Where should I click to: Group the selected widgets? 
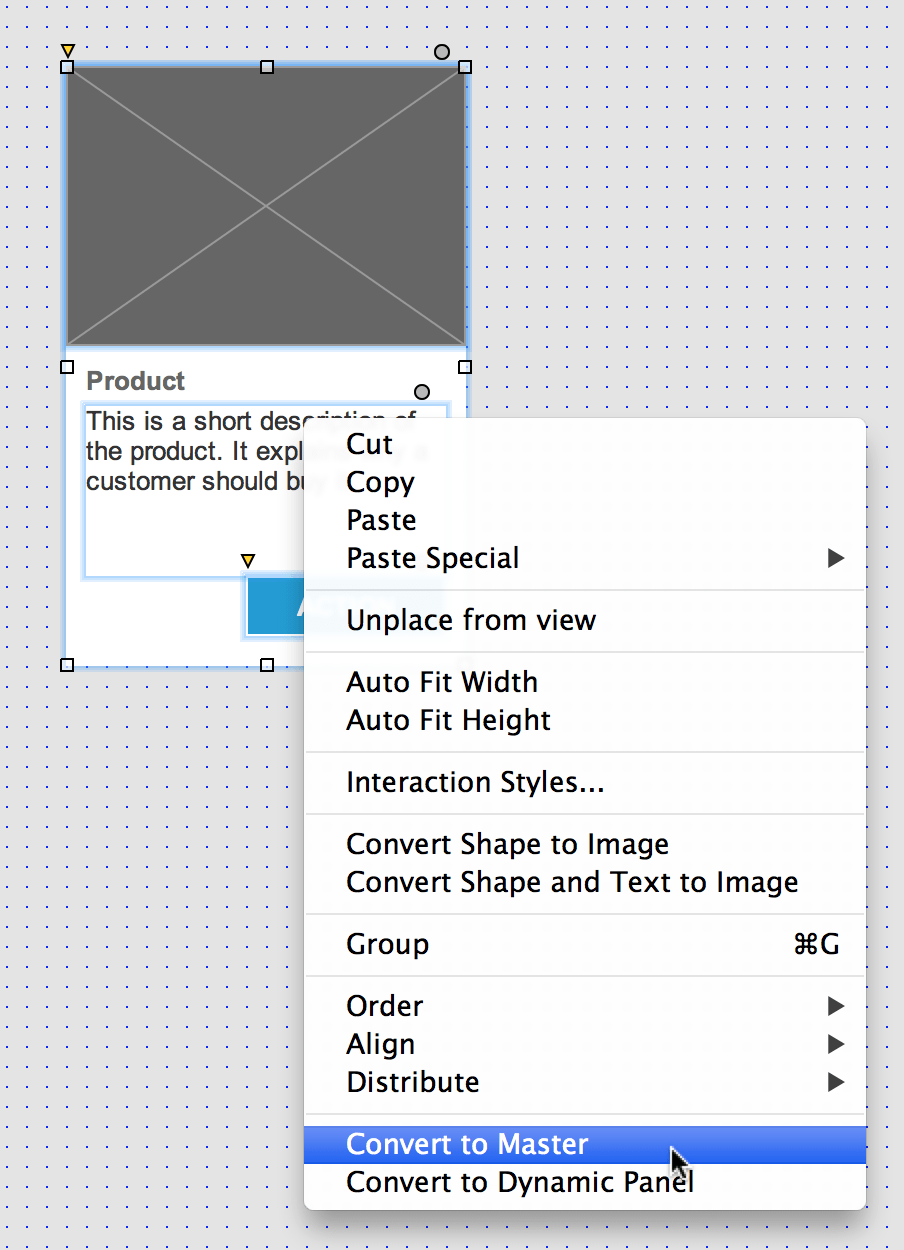coord(585,944)
